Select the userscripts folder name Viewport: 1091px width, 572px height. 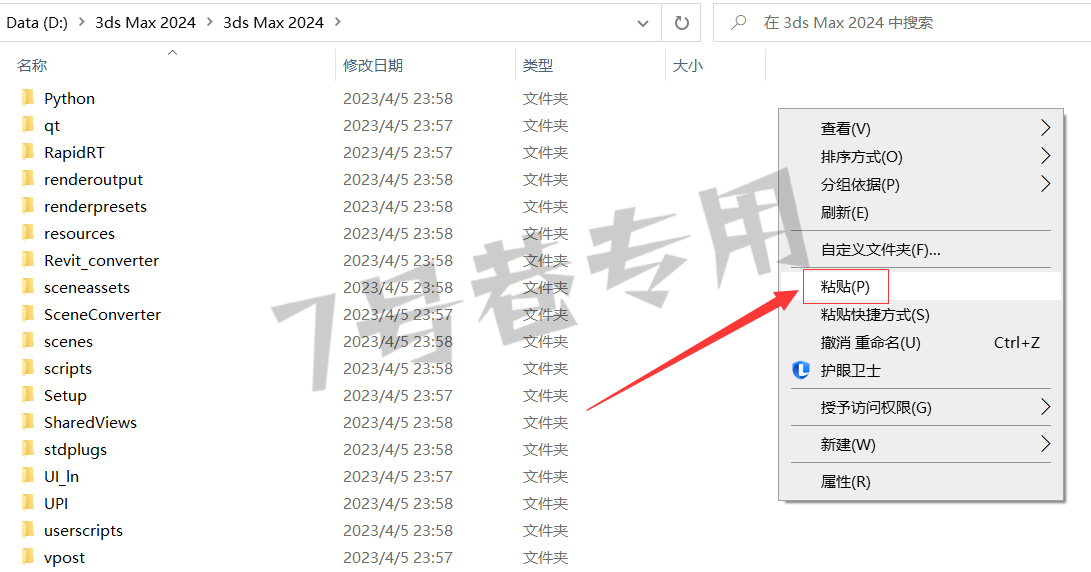coord(83,530)
